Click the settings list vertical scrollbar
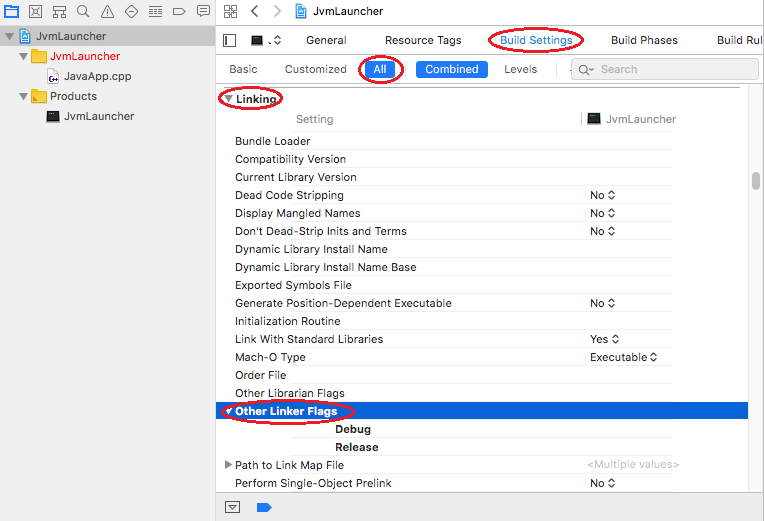This screenshot has width=764, height=521. click(755, 181)
